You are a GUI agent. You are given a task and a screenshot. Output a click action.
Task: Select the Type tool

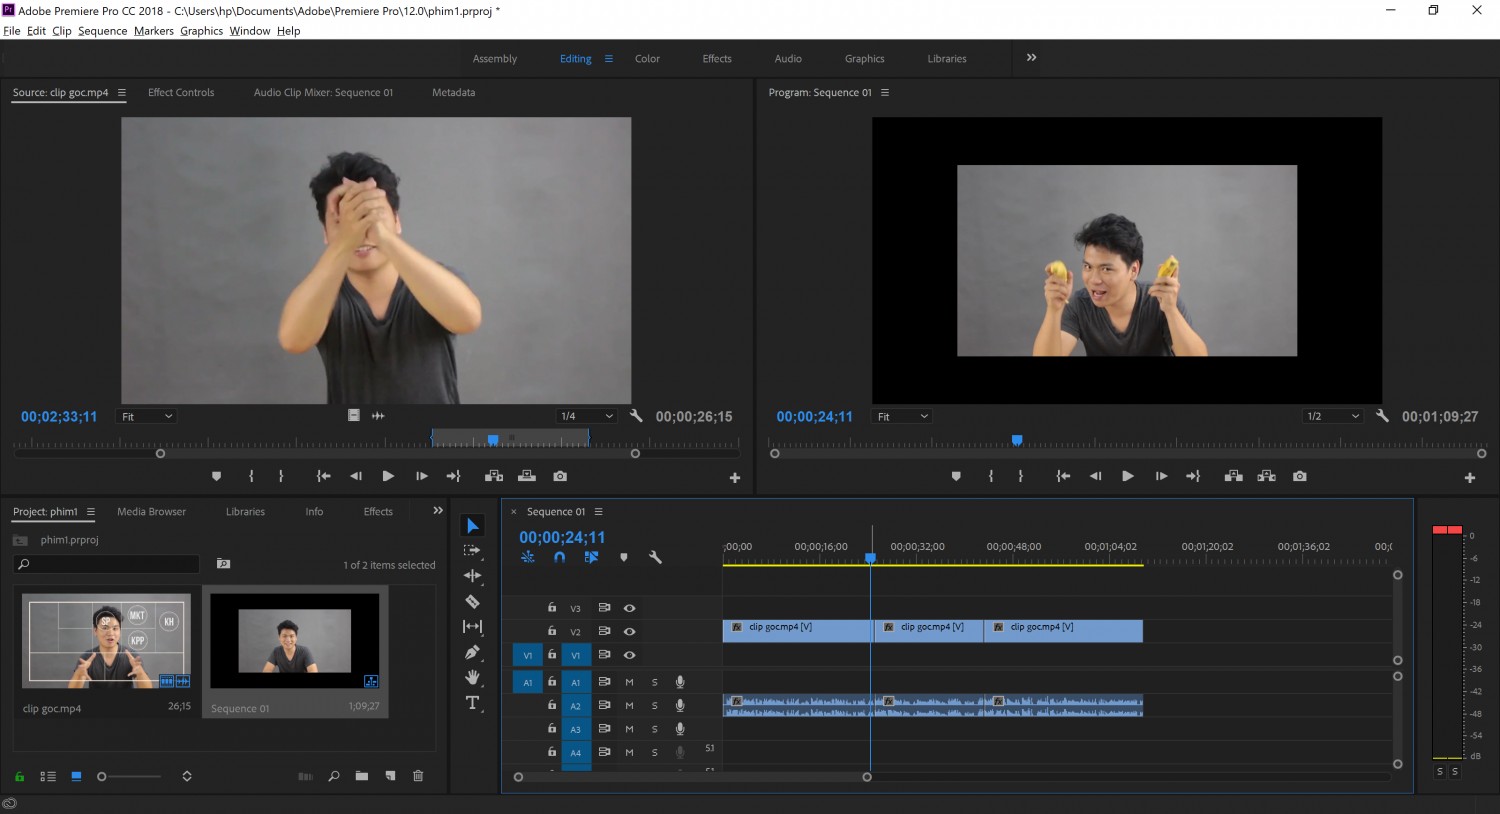(473, 703)
